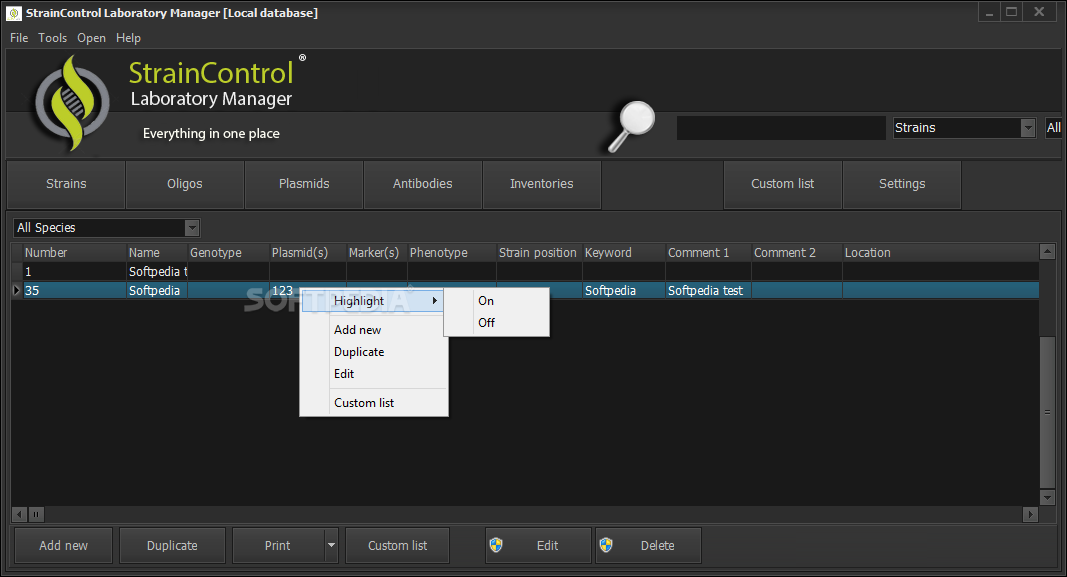Viewport: 1067px width, 577px height.
Task: Open the File menu
Action: (19, 38)
